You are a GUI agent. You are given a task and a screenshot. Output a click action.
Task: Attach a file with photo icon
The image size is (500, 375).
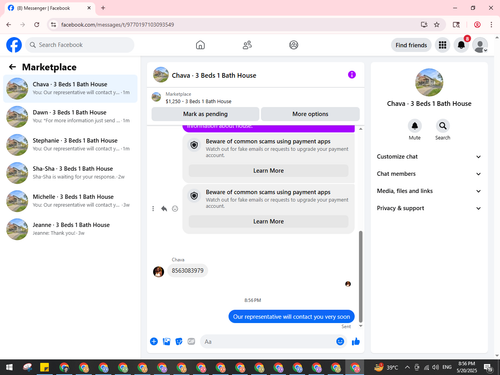pos(166,341)
